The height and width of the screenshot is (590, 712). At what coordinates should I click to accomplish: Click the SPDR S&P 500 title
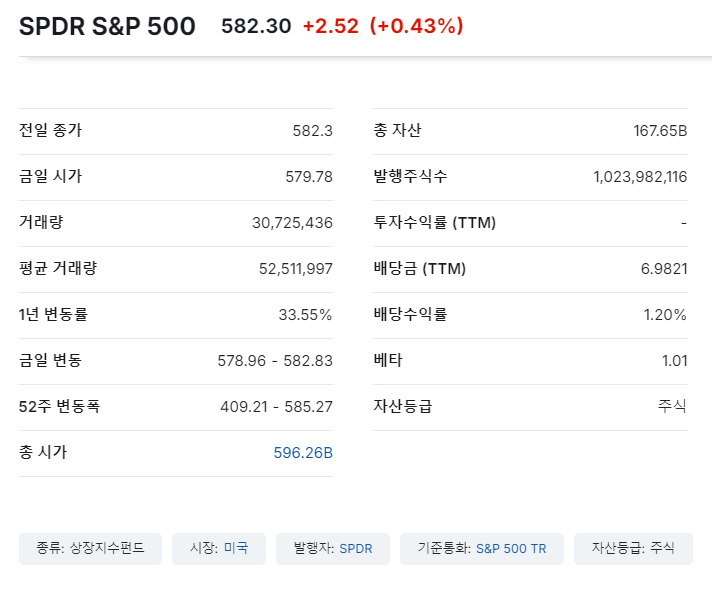click(x=108, y=27)
